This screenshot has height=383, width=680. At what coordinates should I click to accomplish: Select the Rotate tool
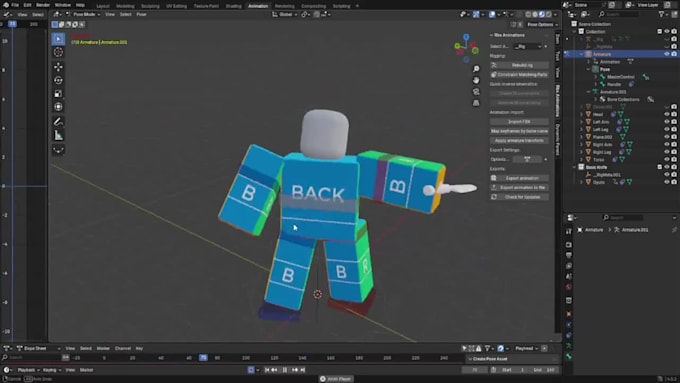click(x=58, y=80)
